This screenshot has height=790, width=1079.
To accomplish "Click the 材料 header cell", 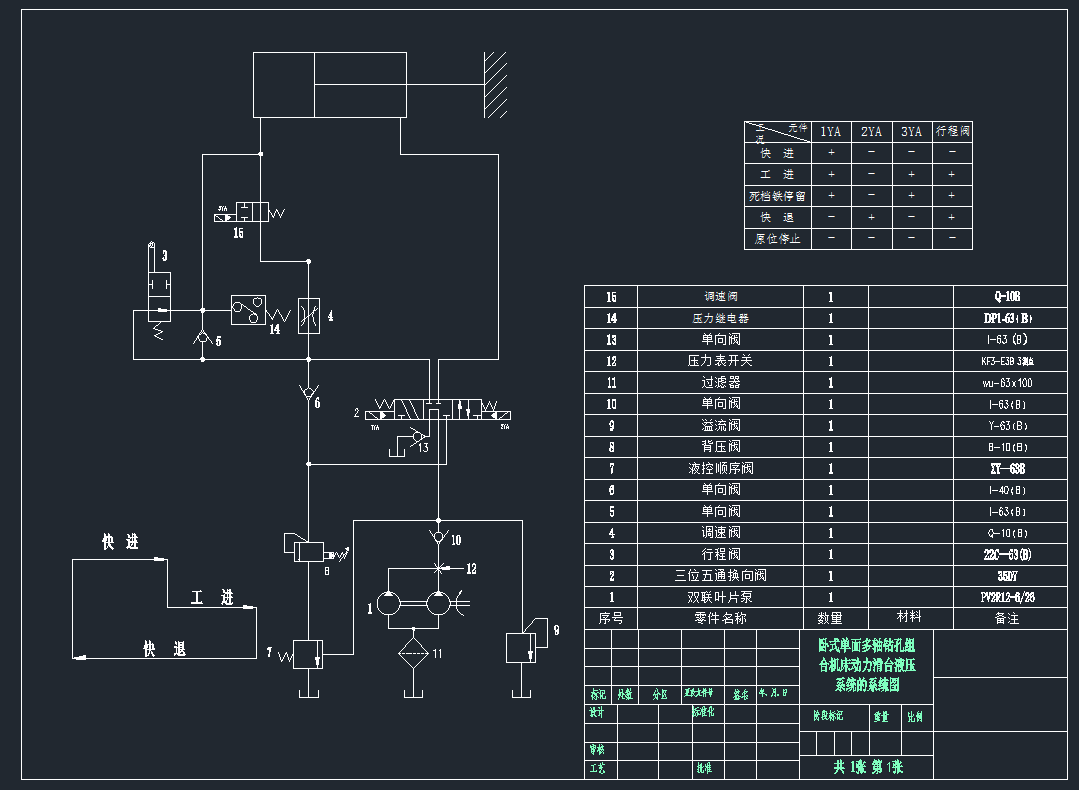I will point(910,617).
